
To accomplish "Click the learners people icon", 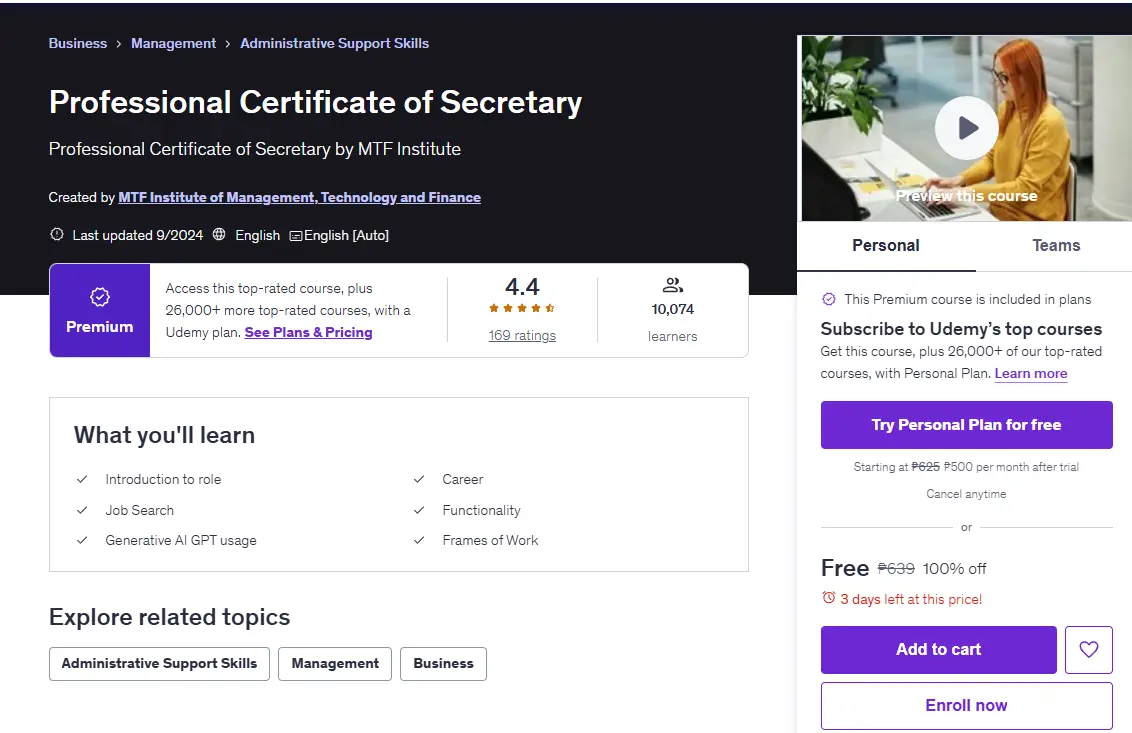I will [x=672, y=285].
